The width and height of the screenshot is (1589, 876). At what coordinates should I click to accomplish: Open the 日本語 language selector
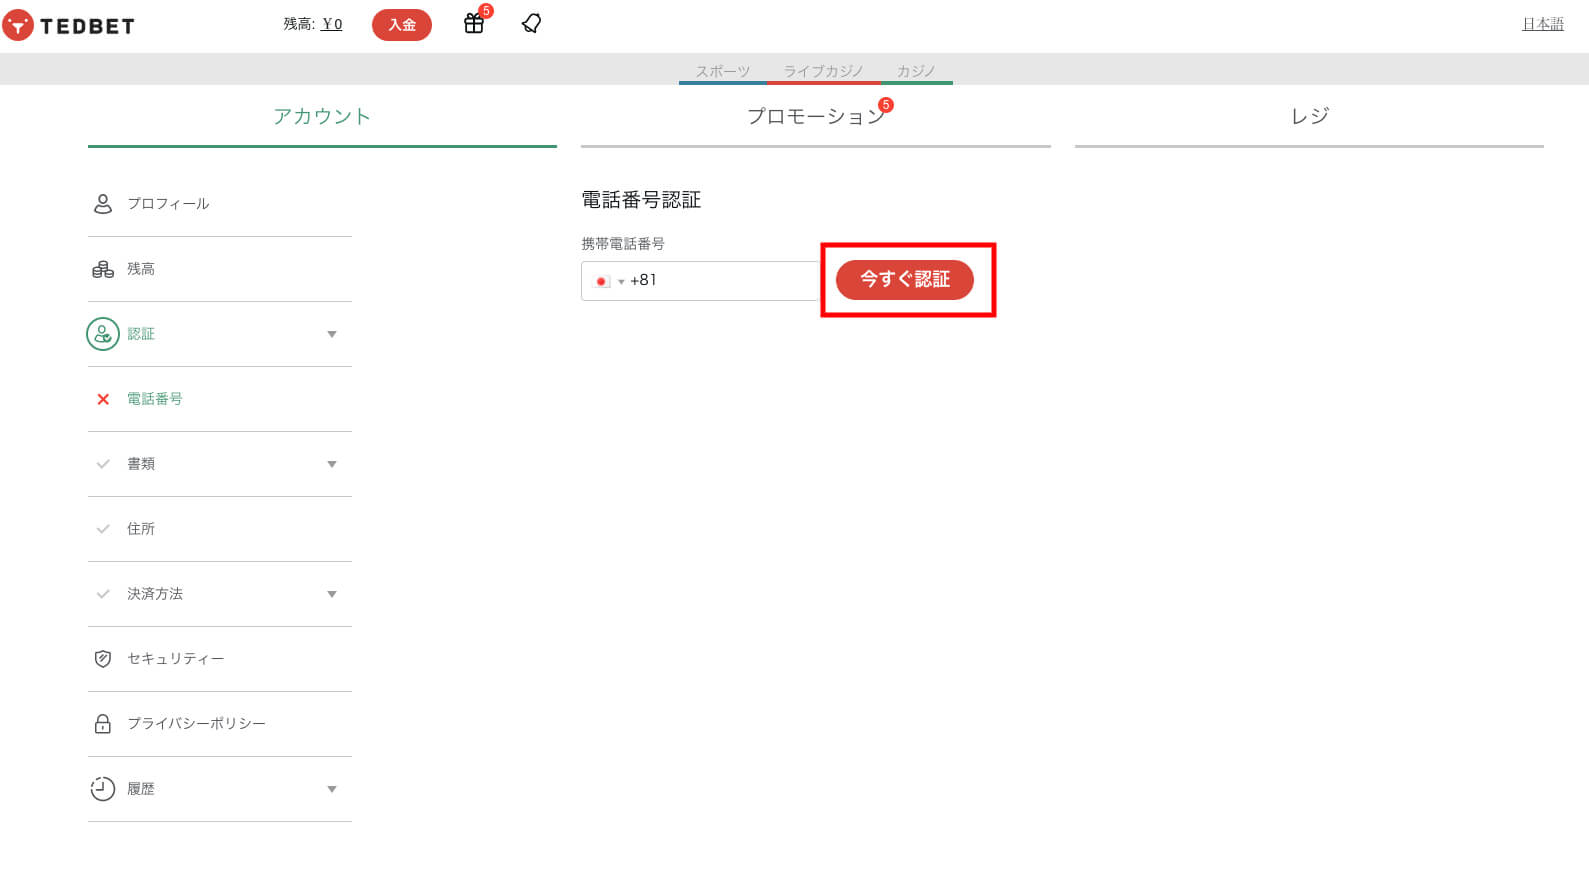pos(1542,24)
